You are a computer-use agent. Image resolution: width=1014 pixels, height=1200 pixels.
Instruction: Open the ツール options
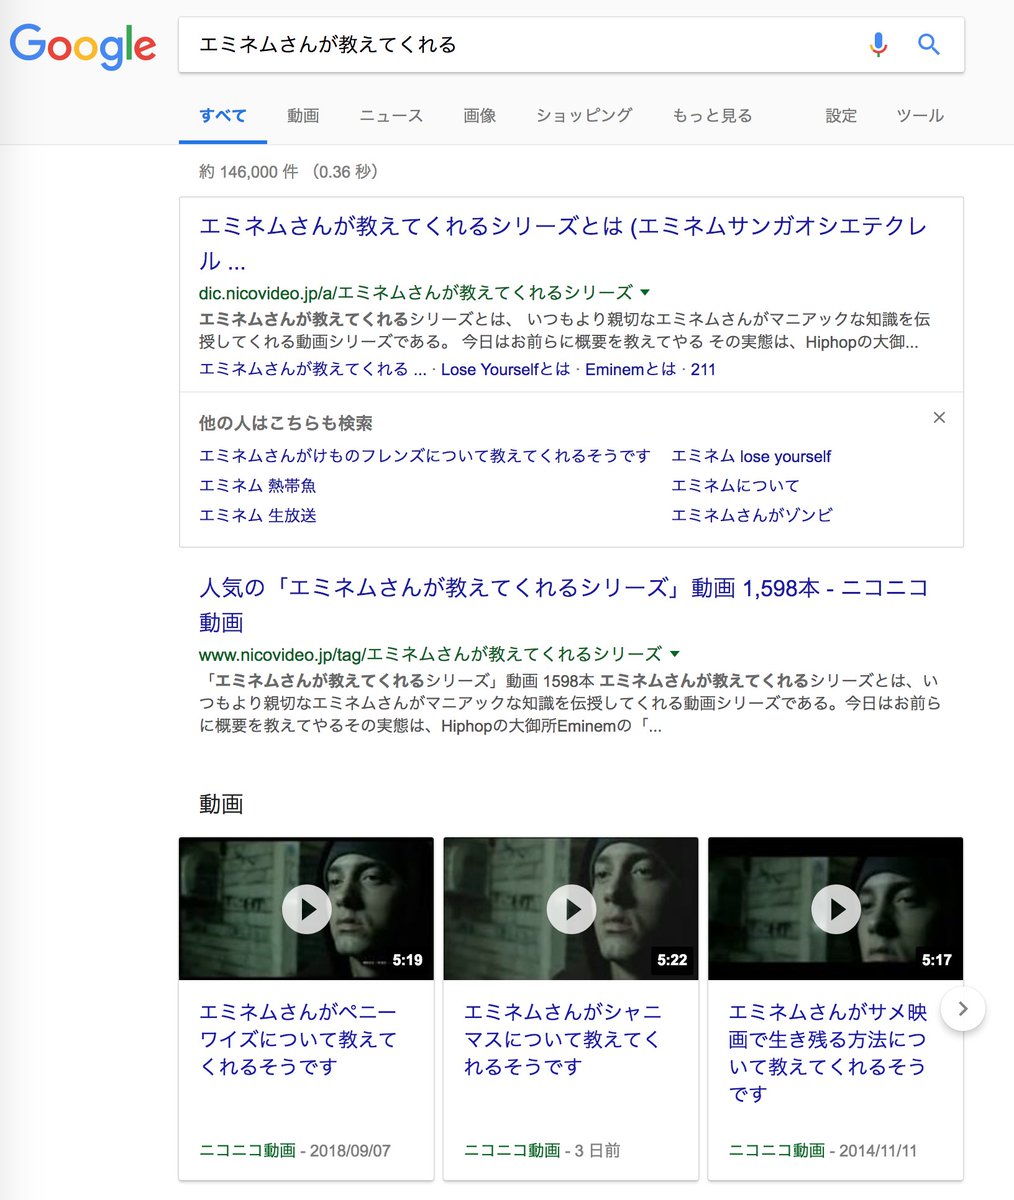(x=920, y=116)
